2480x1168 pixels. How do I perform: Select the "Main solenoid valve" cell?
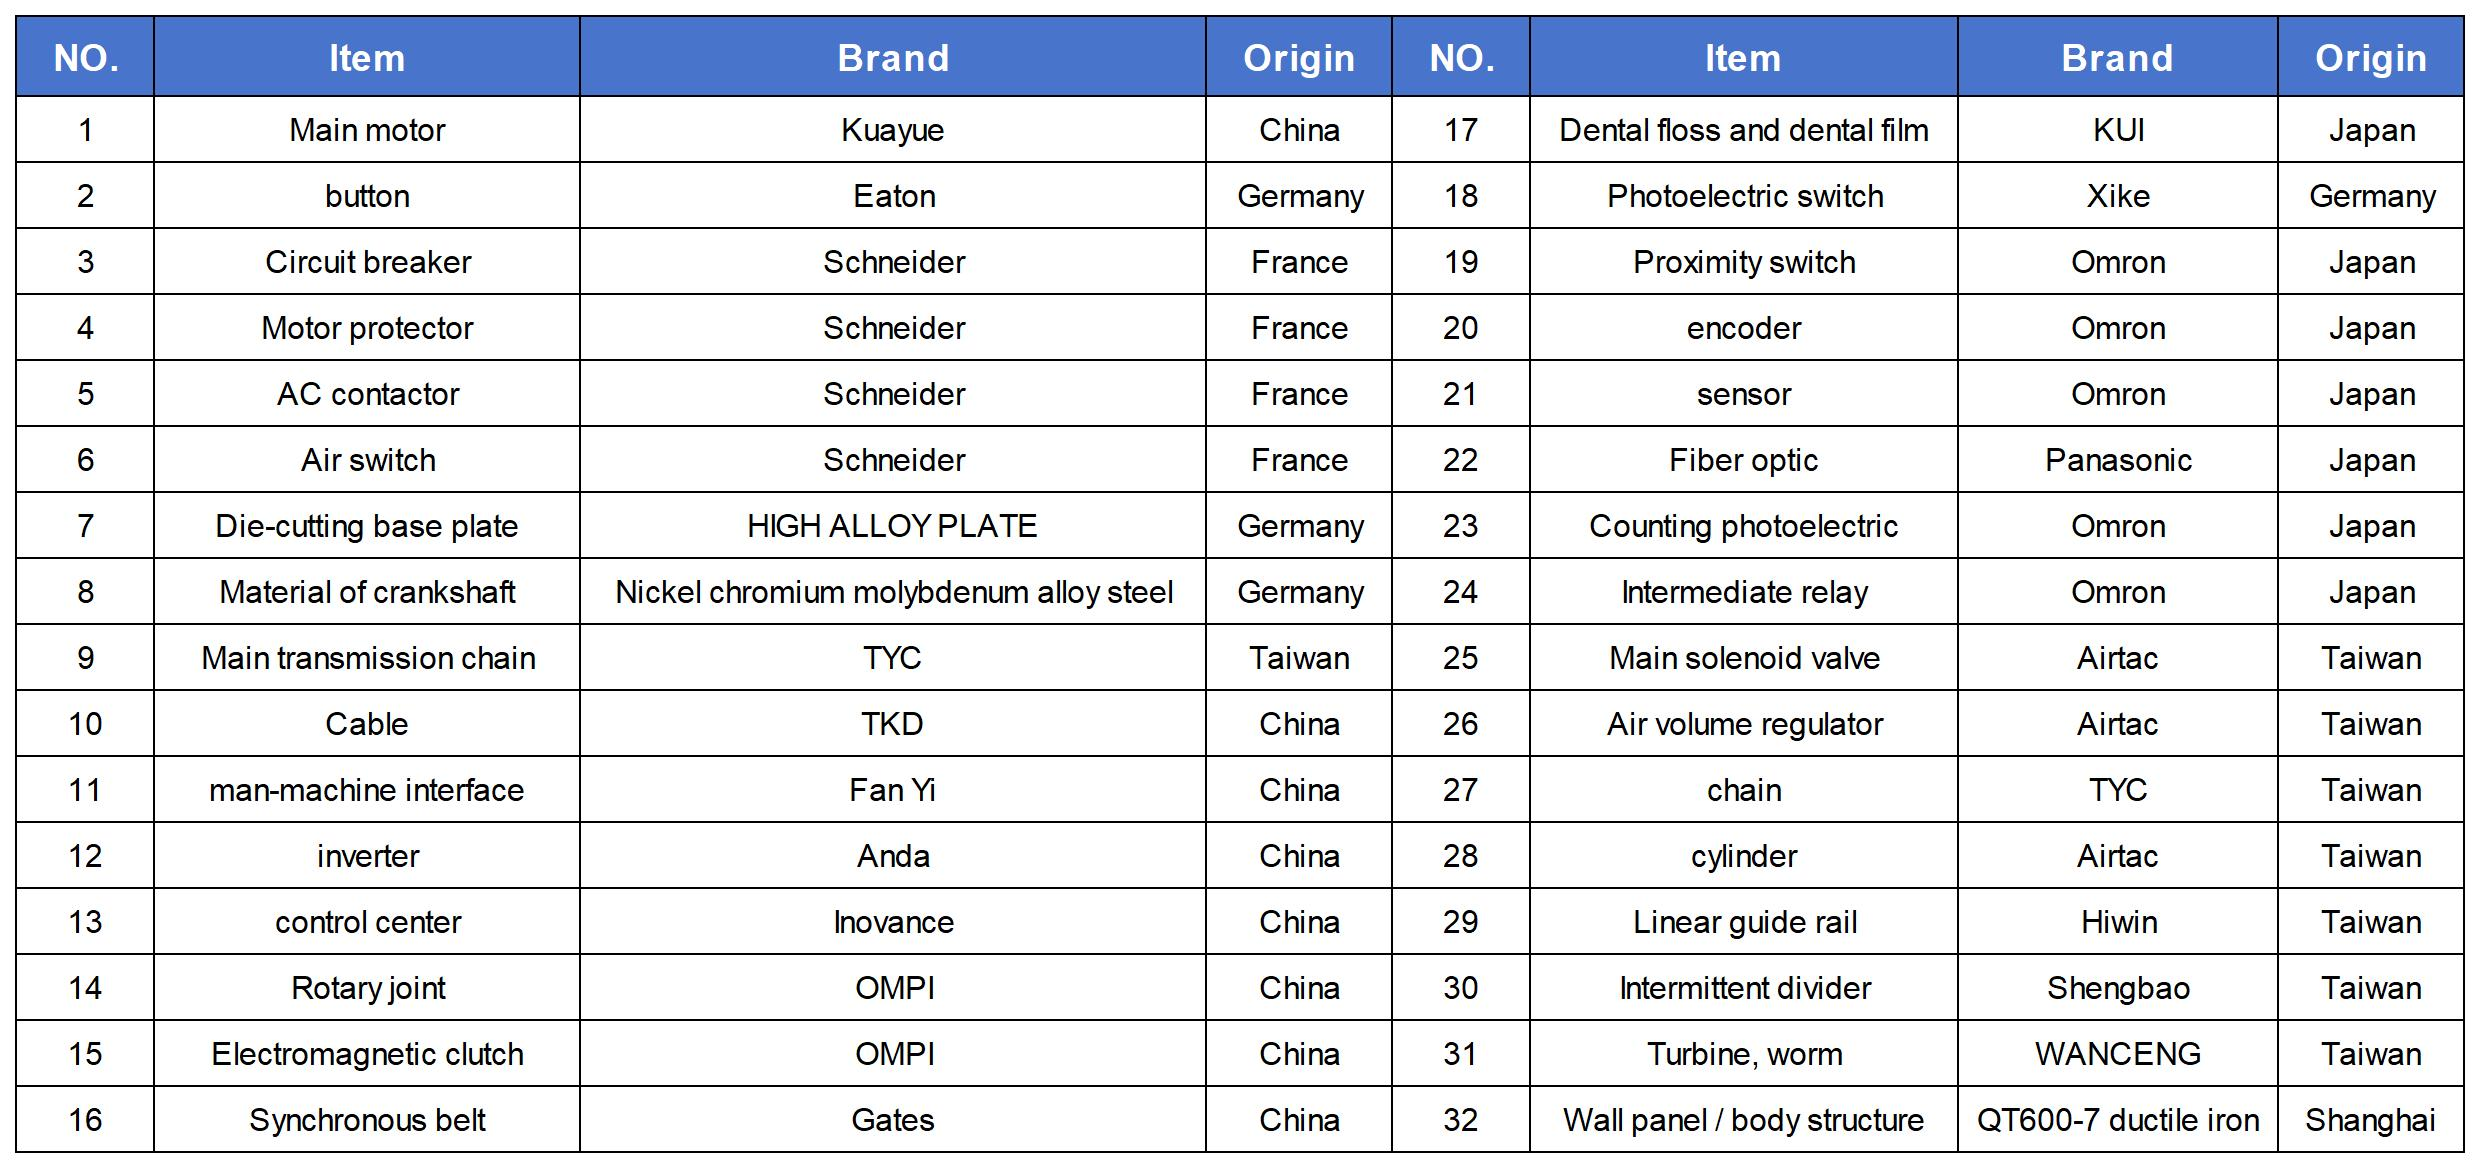1743,658
